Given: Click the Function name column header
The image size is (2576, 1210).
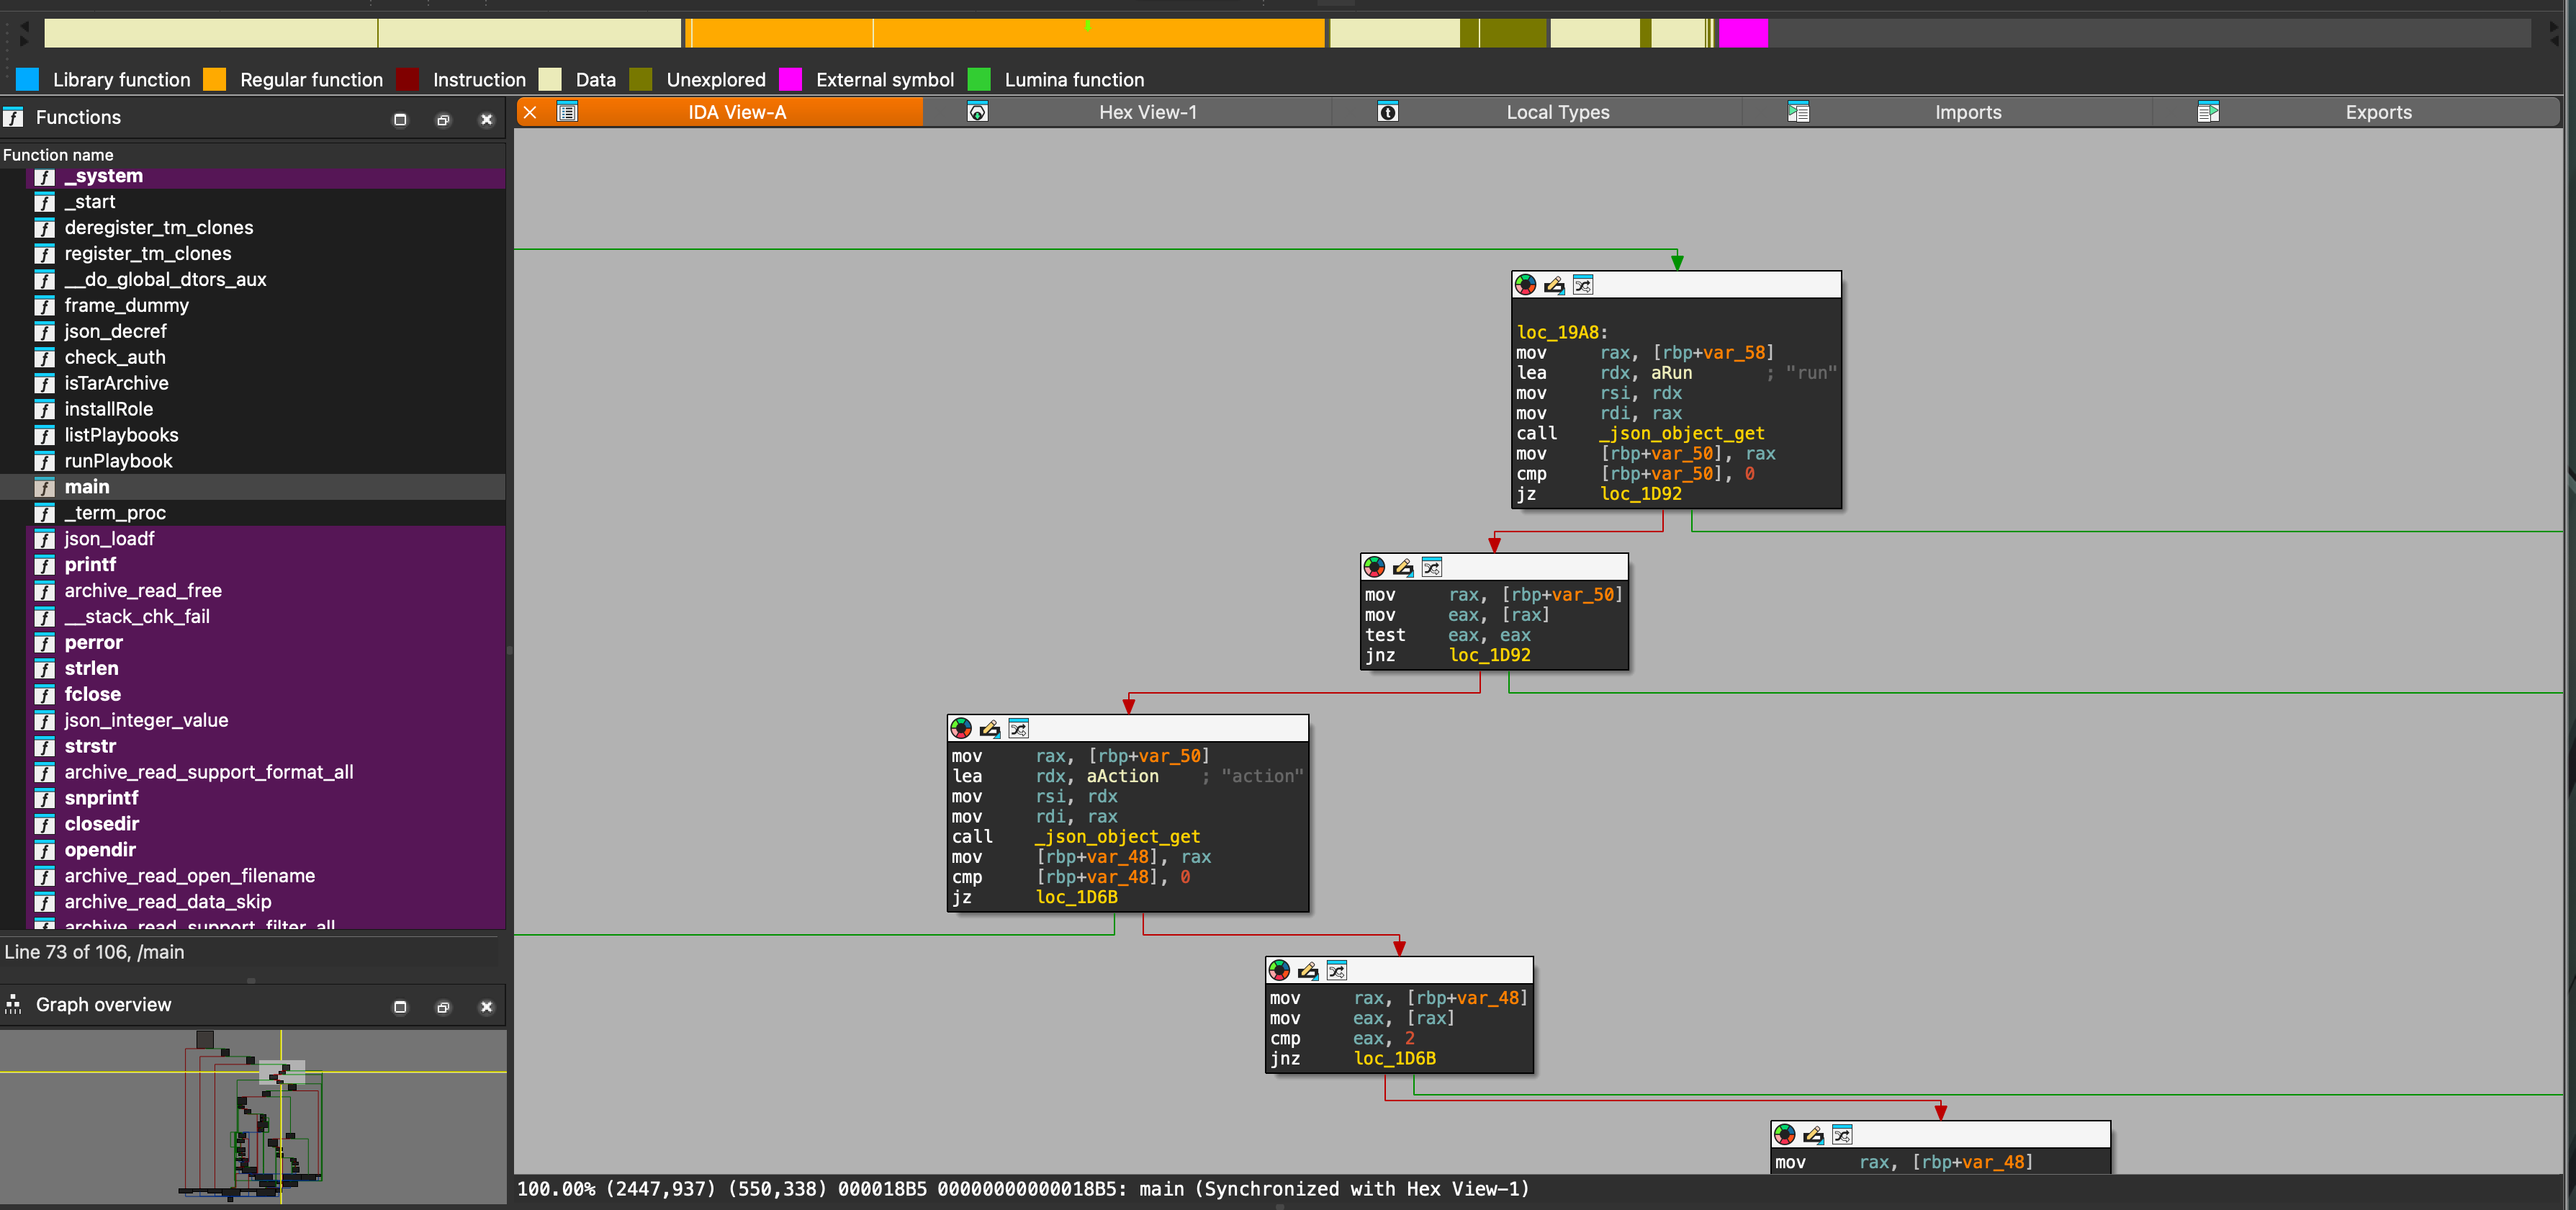Looking at the screenshot, I should pyautogui.click(x=58, y=154).
